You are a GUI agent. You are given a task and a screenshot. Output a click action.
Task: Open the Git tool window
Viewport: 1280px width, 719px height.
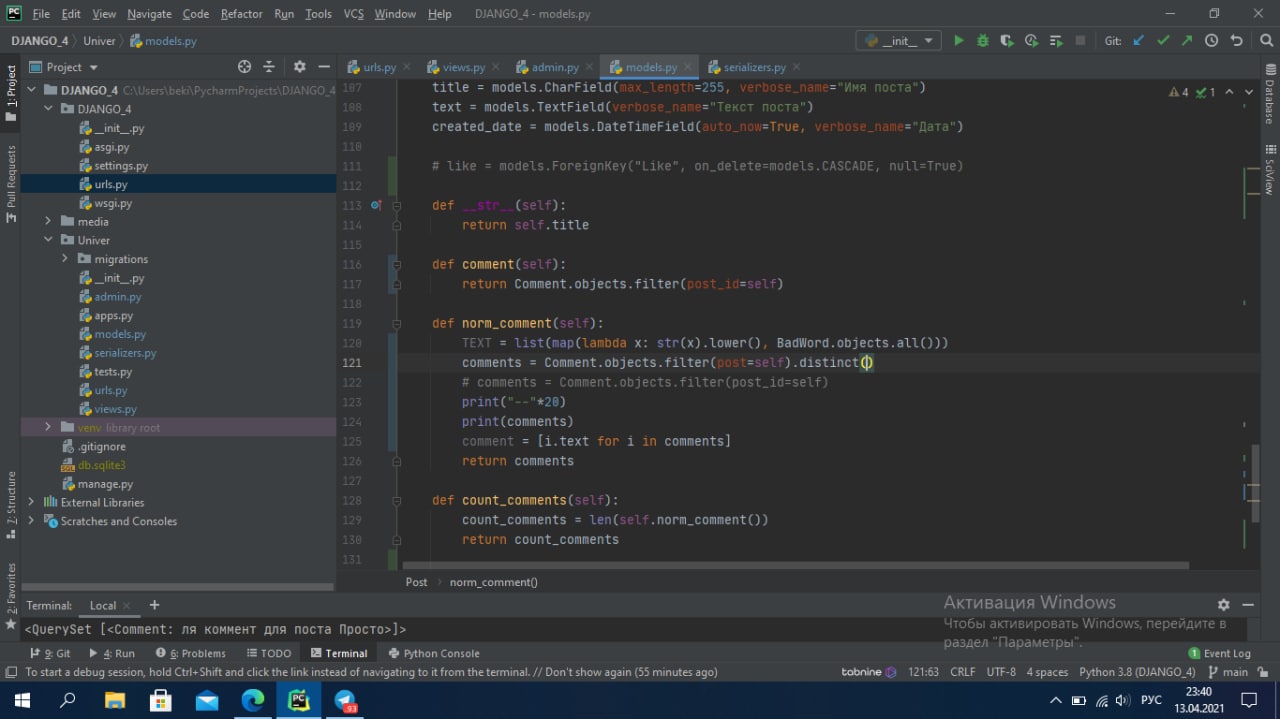[50, 653]
